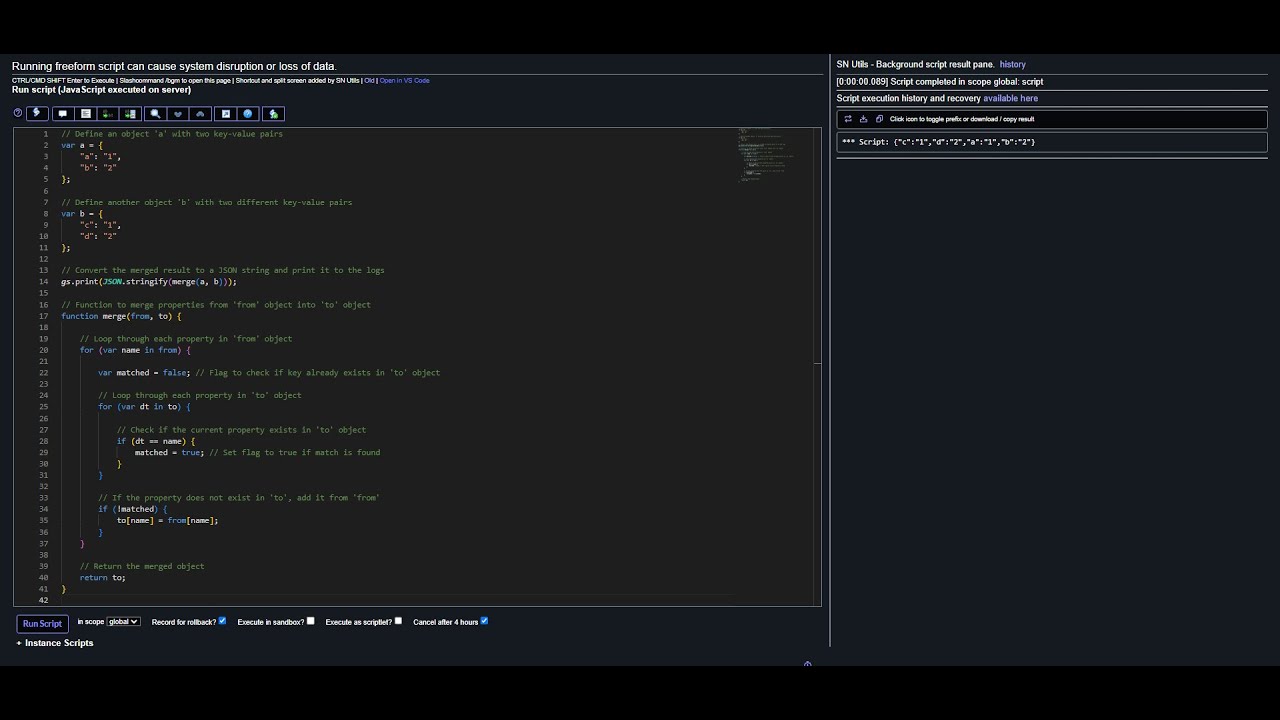The width and height of the screenshot is (1280, 720).
Task: Open the in scope global dropdown
Action: [x=123, y=622]
